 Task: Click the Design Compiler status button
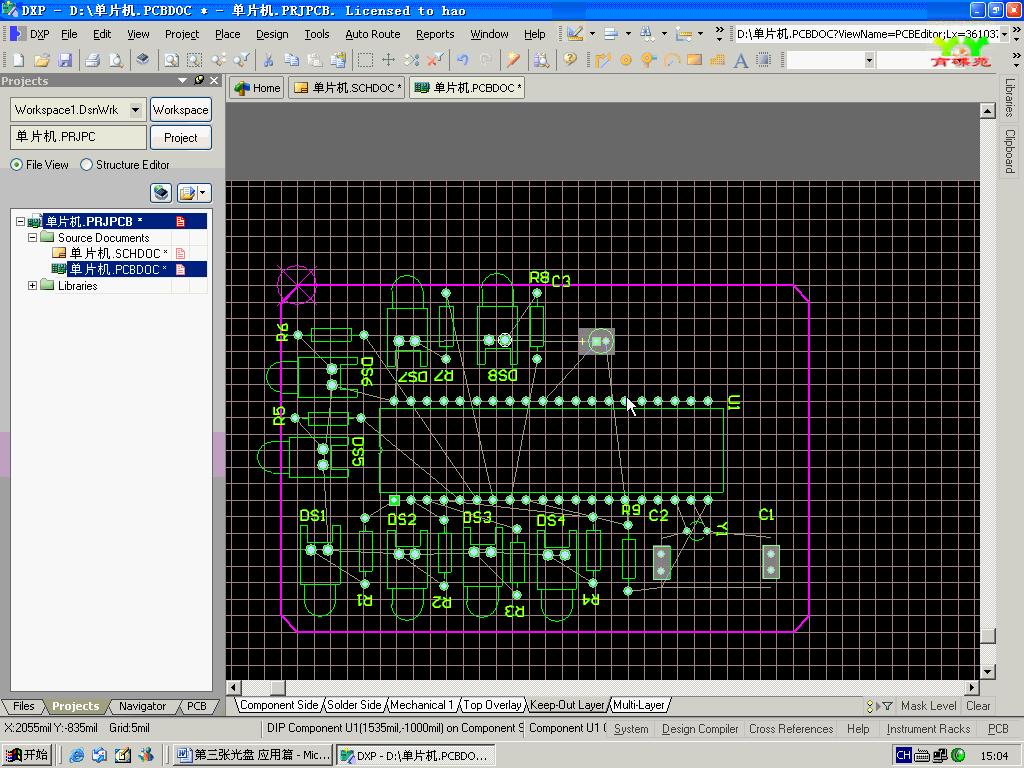(x=699, y=729)
